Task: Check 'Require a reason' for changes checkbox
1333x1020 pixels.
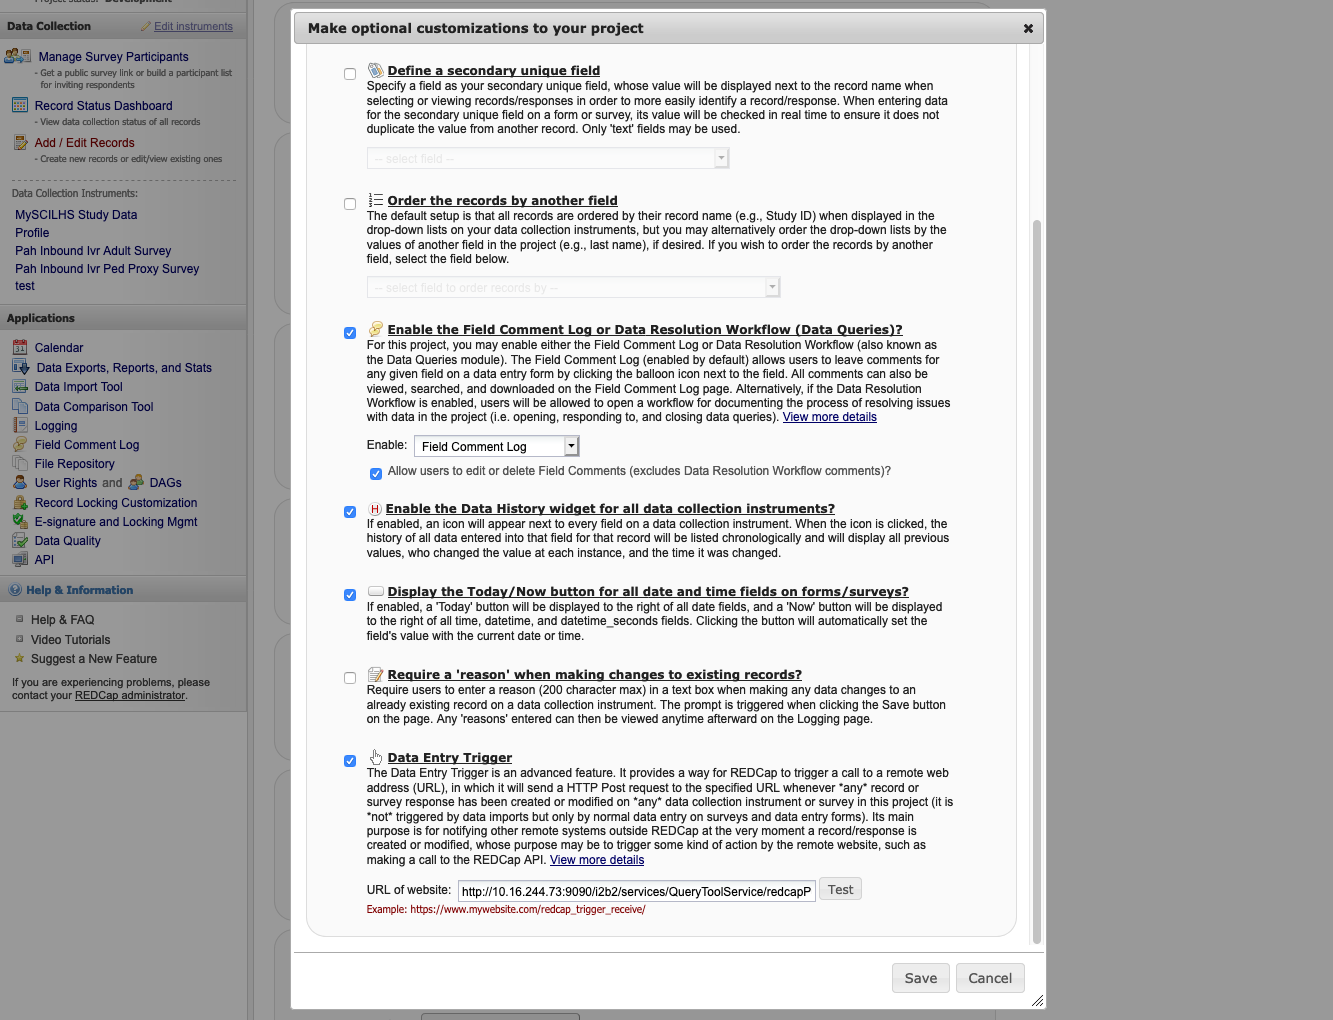Action: point(350,678)
